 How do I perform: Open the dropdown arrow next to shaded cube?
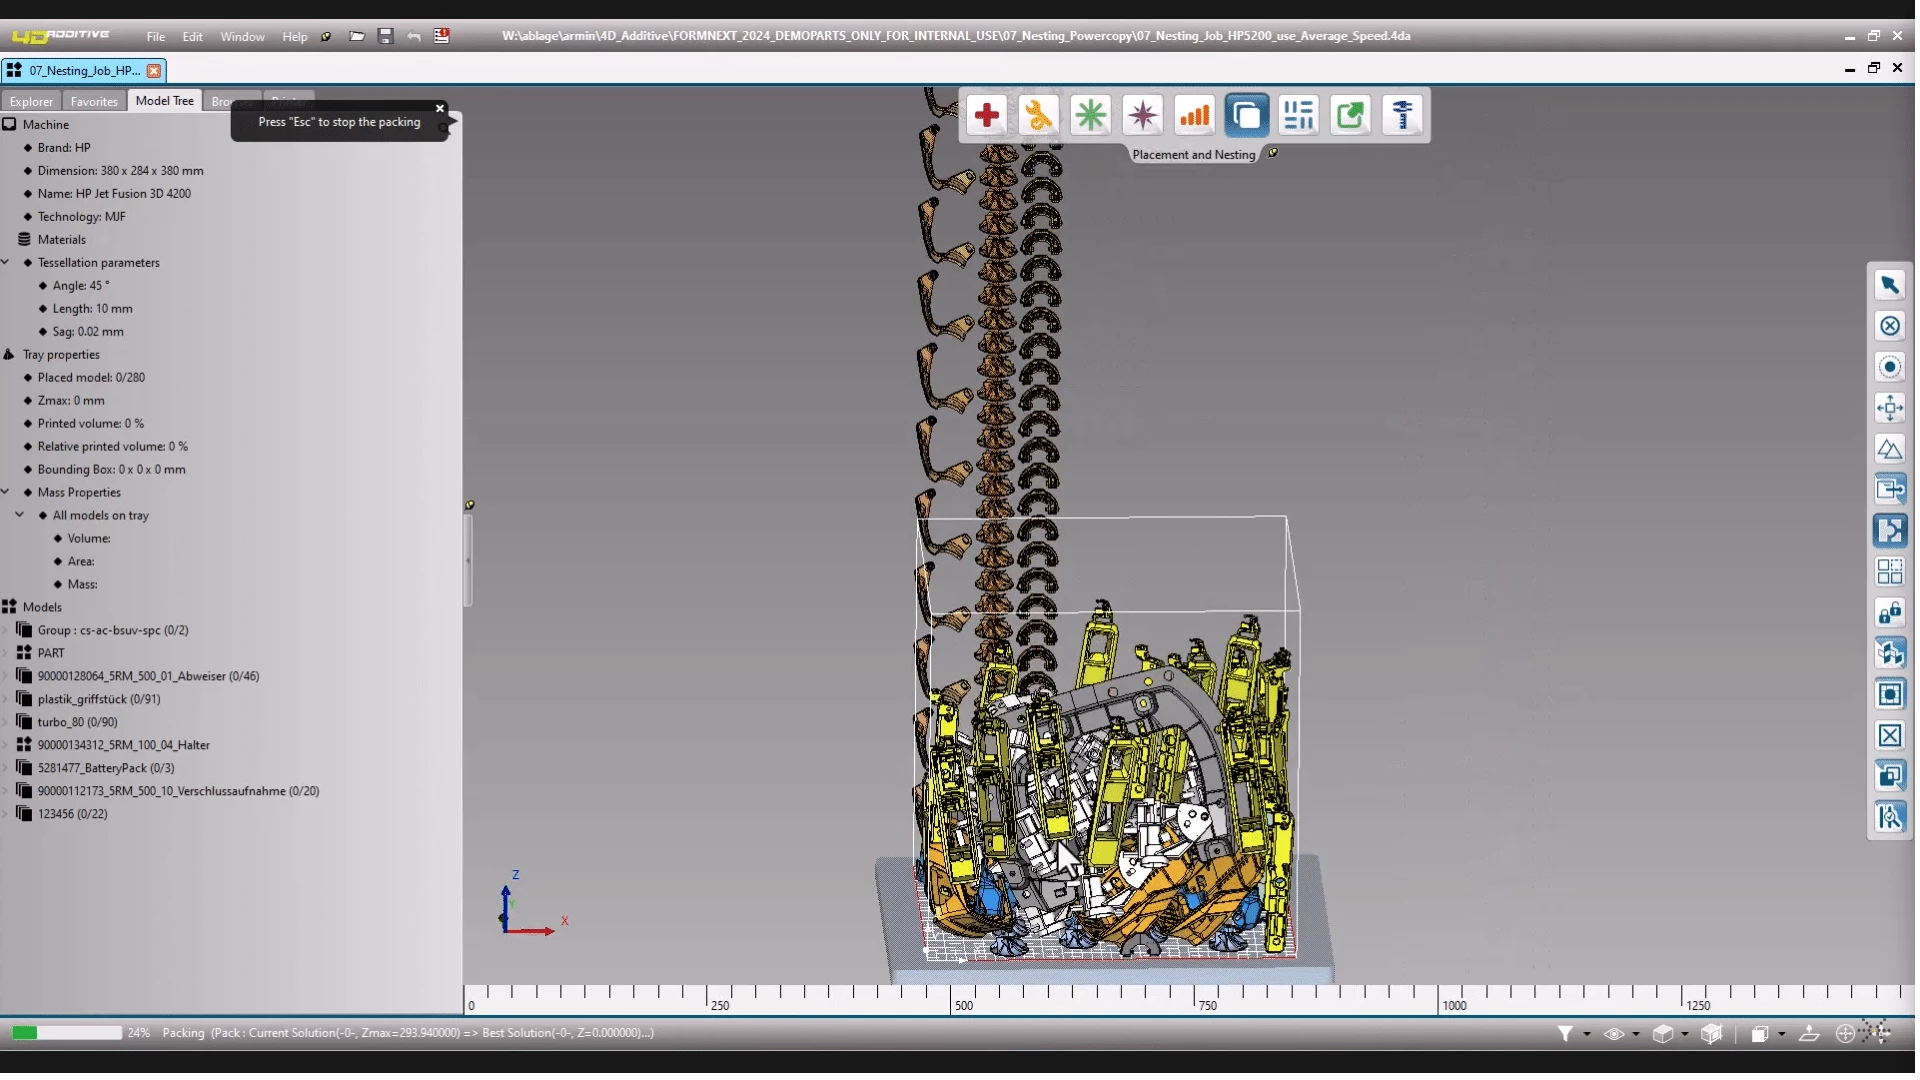1684,1036
